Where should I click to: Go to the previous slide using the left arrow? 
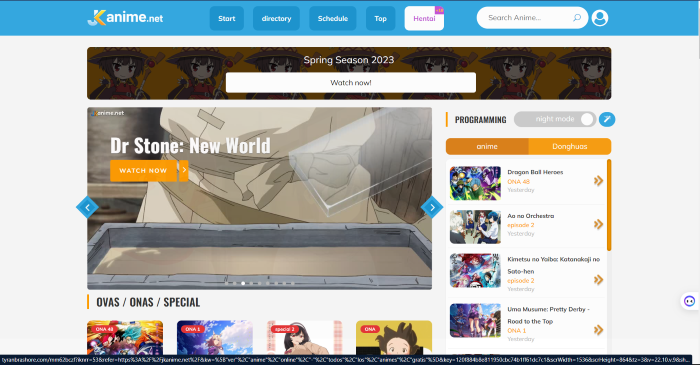pyautogui.click(x=87, y=207)
